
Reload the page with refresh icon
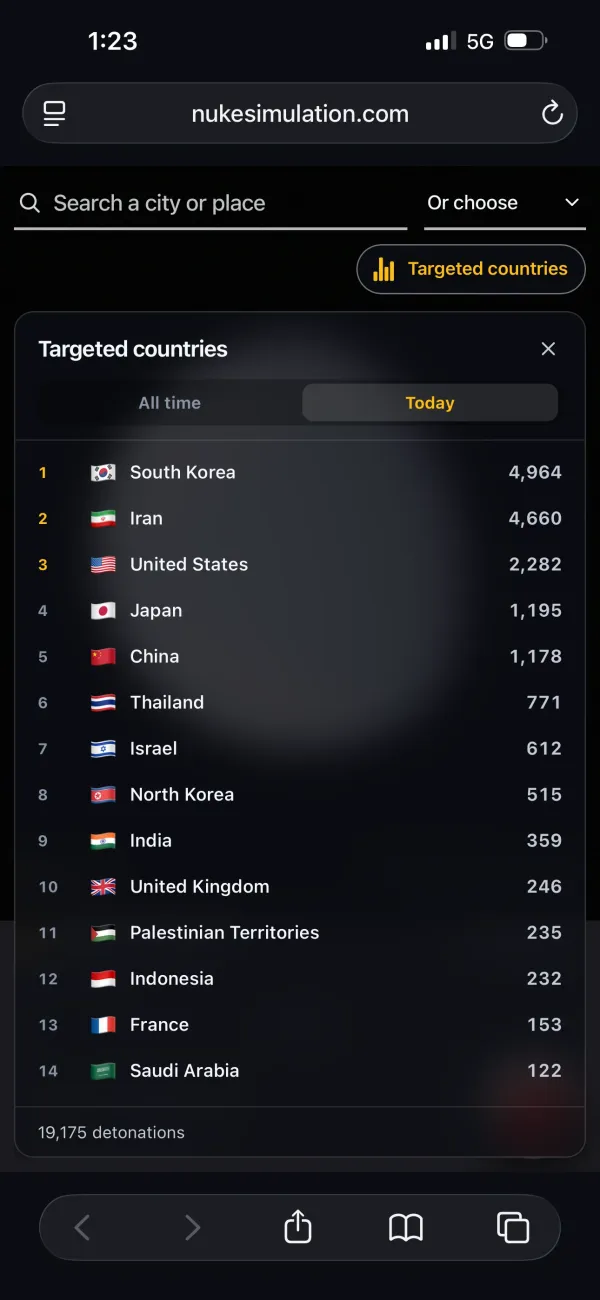[x=552, y=114]
